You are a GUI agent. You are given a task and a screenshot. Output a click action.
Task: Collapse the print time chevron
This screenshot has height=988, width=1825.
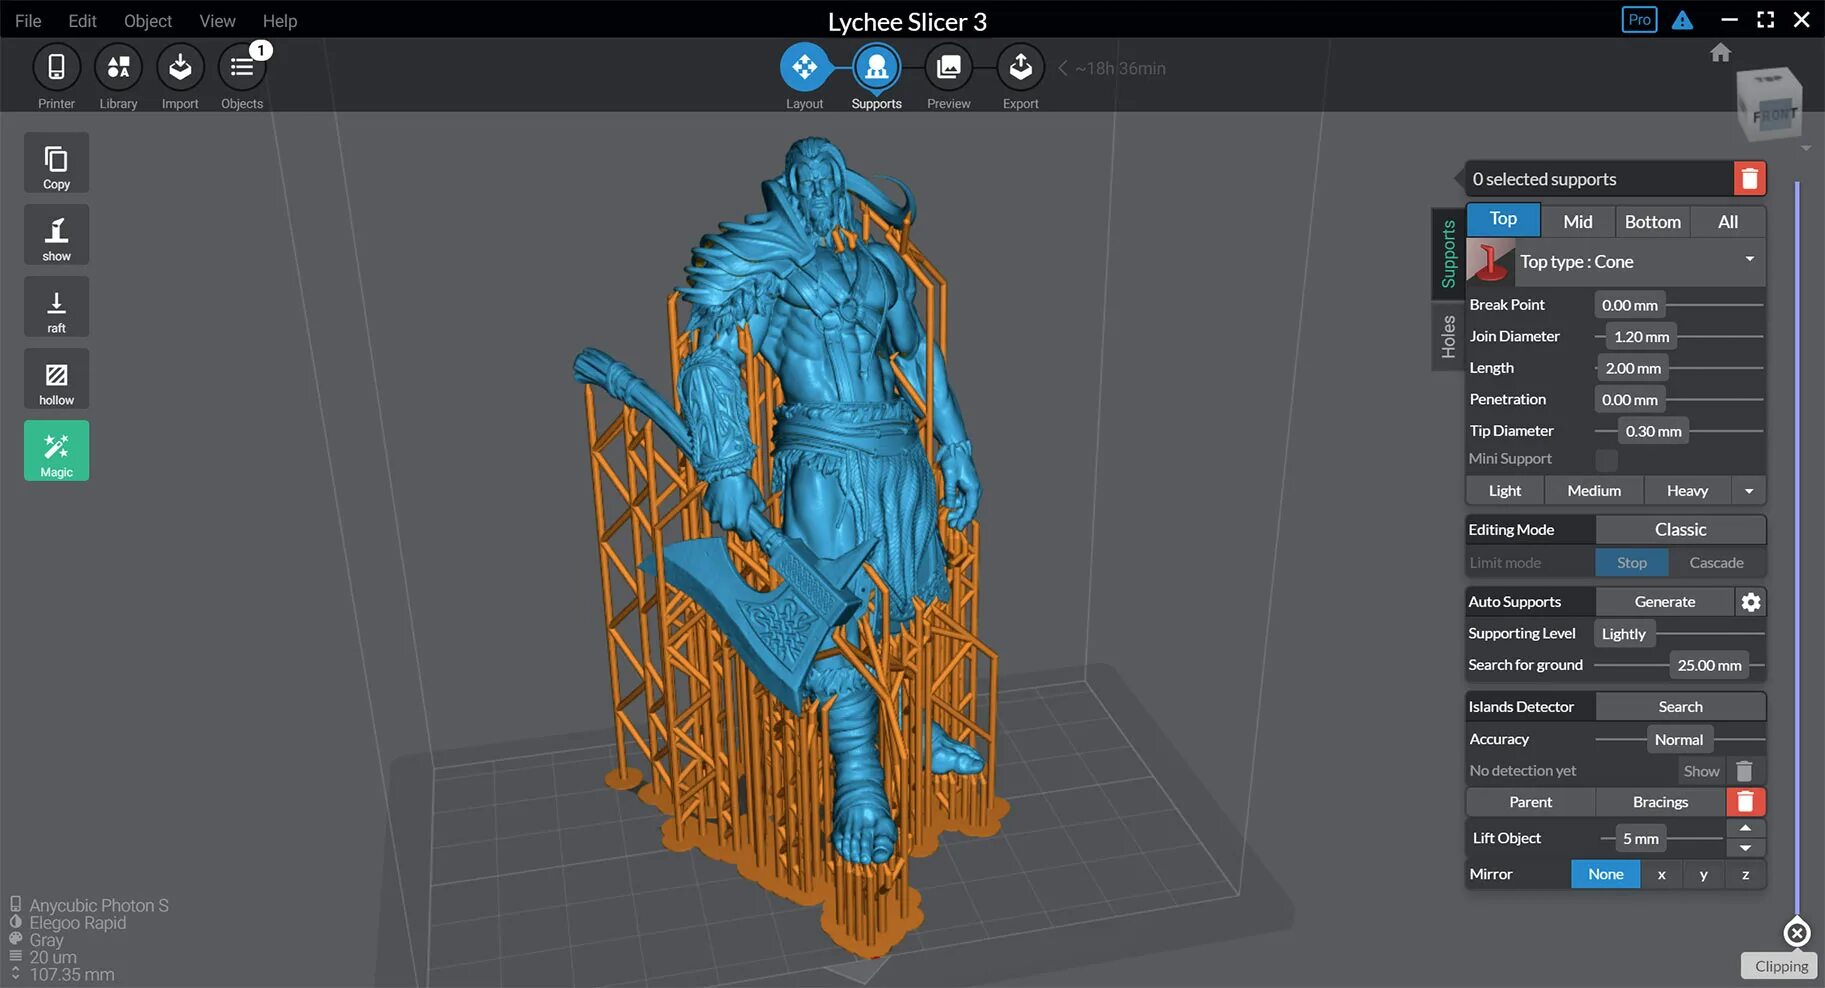coord(1063,68)
